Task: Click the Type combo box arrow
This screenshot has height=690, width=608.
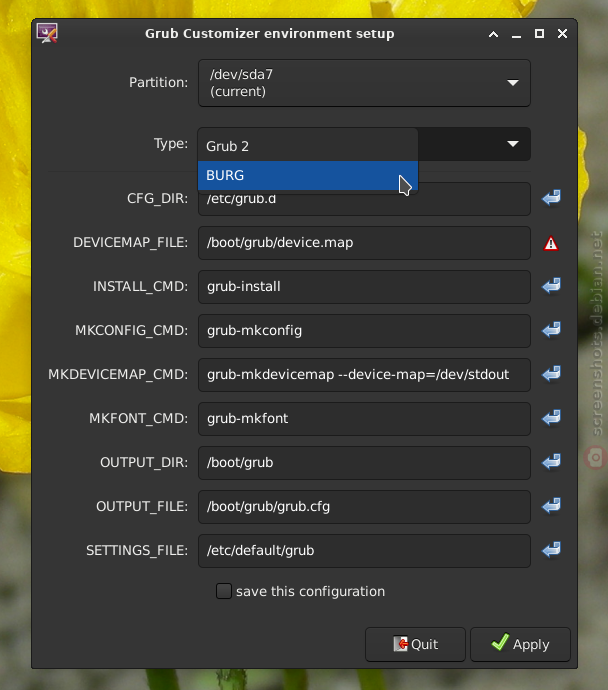Action: pos(513,144)
